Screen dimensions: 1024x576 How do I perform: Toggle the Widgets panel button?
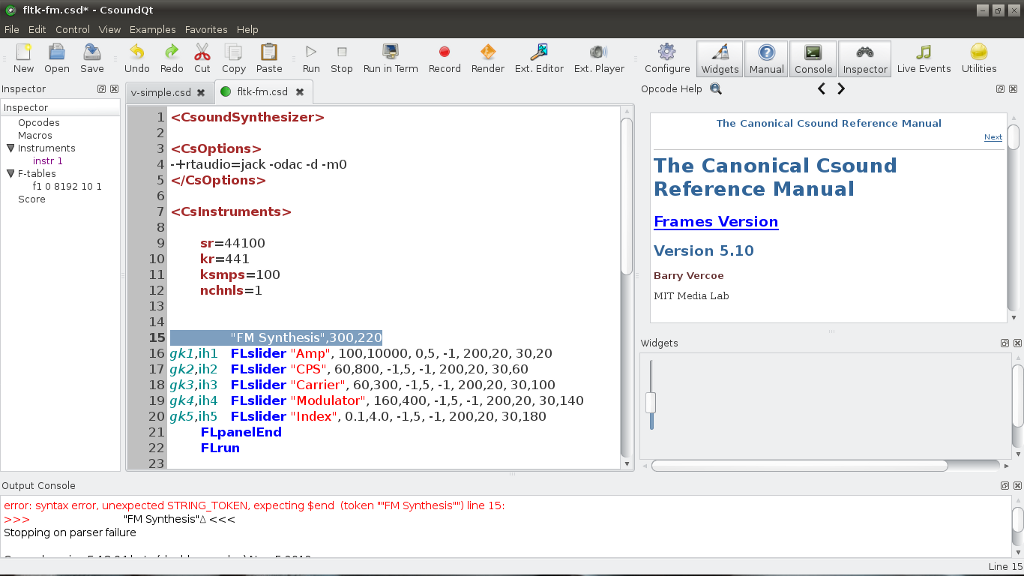click(719, 58)
